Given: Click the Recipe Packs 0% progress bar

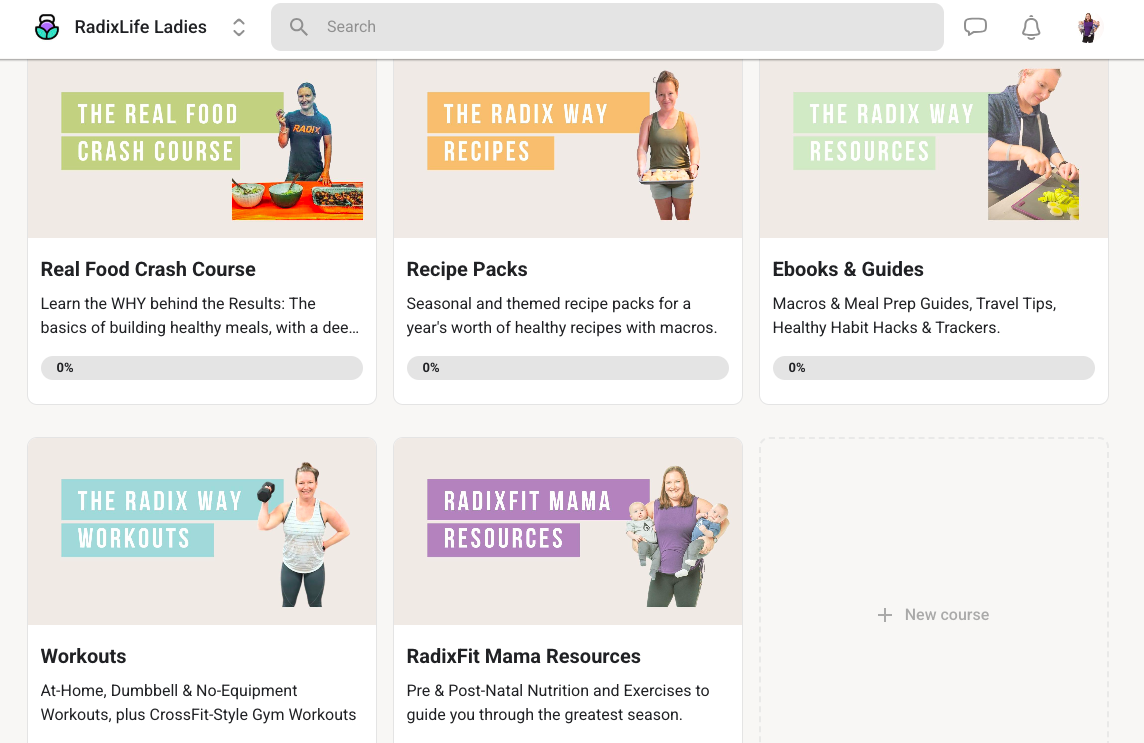Looking at the screenshot, I should [x=568, y=368].
